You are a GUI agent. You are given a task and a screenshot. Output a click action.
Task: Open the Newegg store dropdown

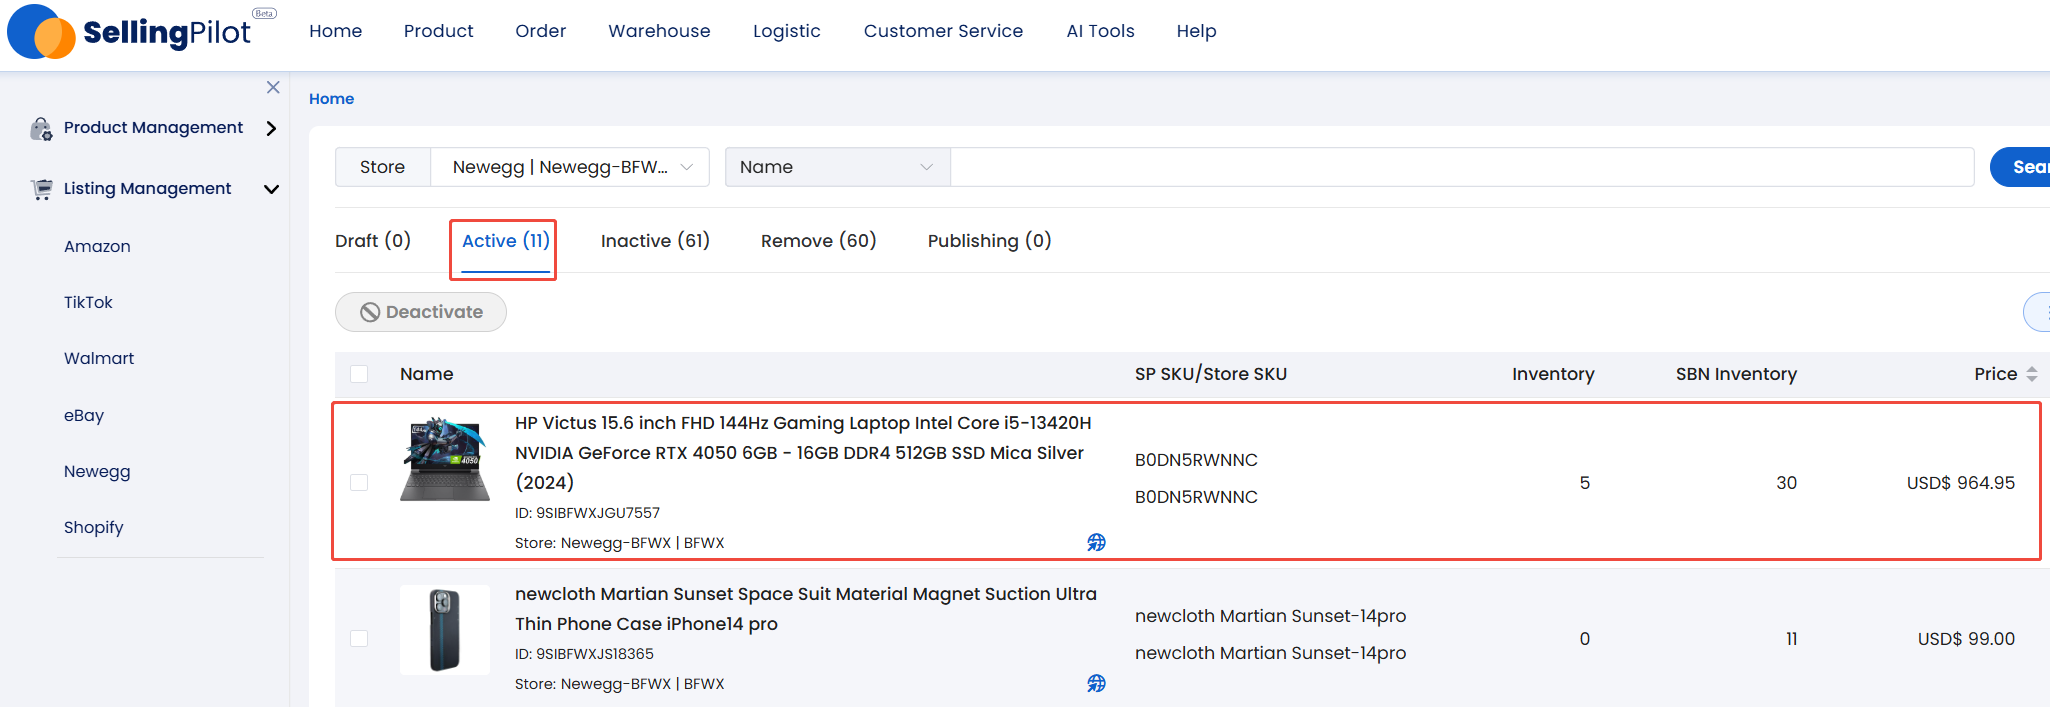click(x=570, y=167)
